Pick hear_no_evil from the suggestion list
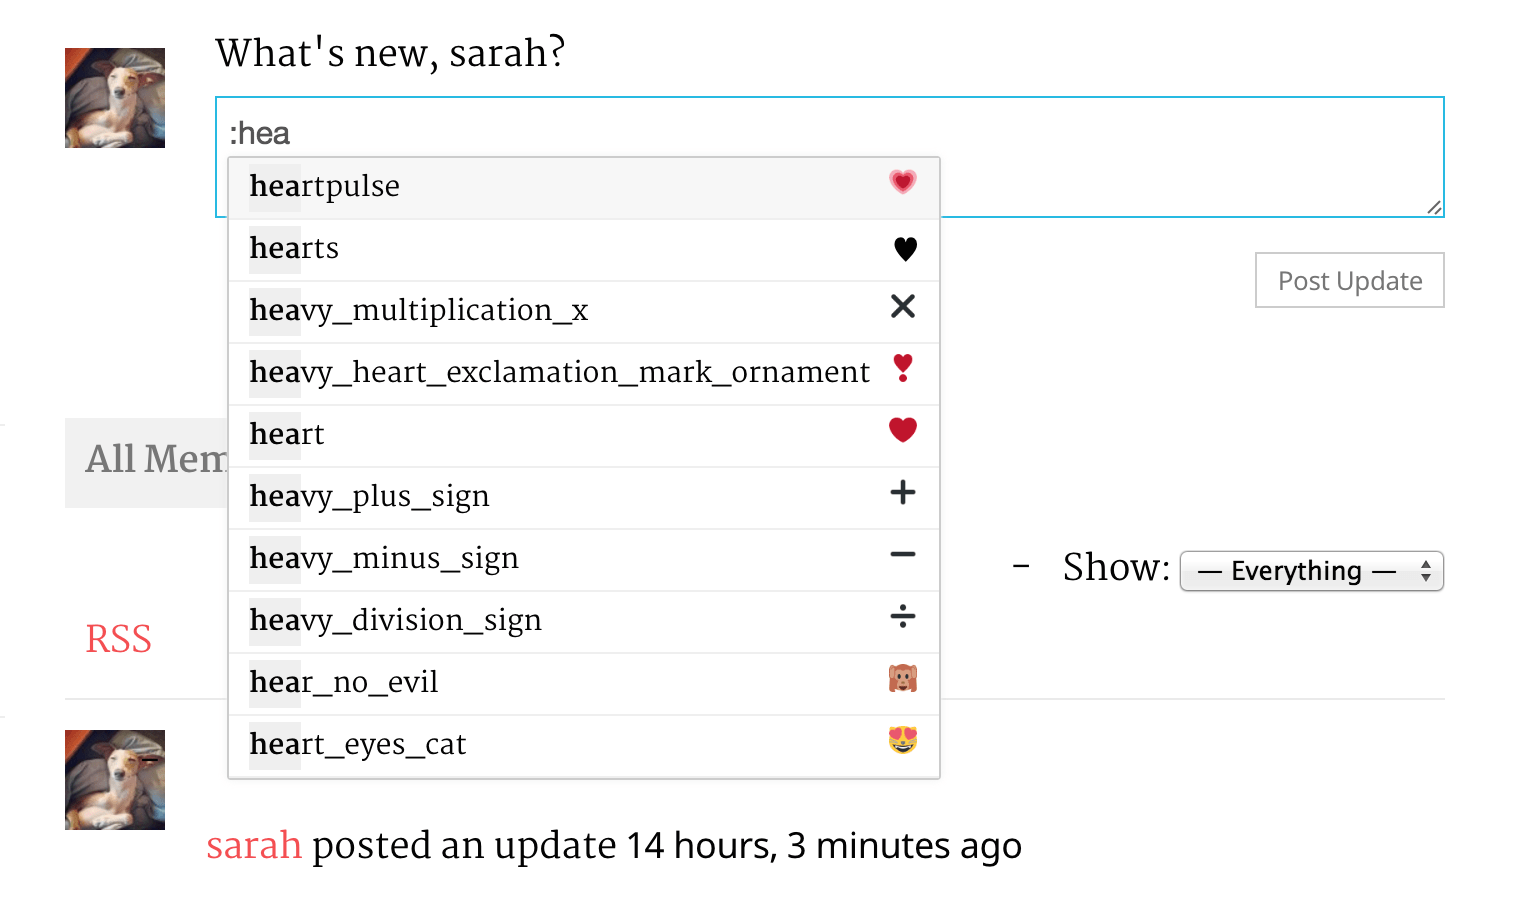1519x901 pixels. (344, 683)
